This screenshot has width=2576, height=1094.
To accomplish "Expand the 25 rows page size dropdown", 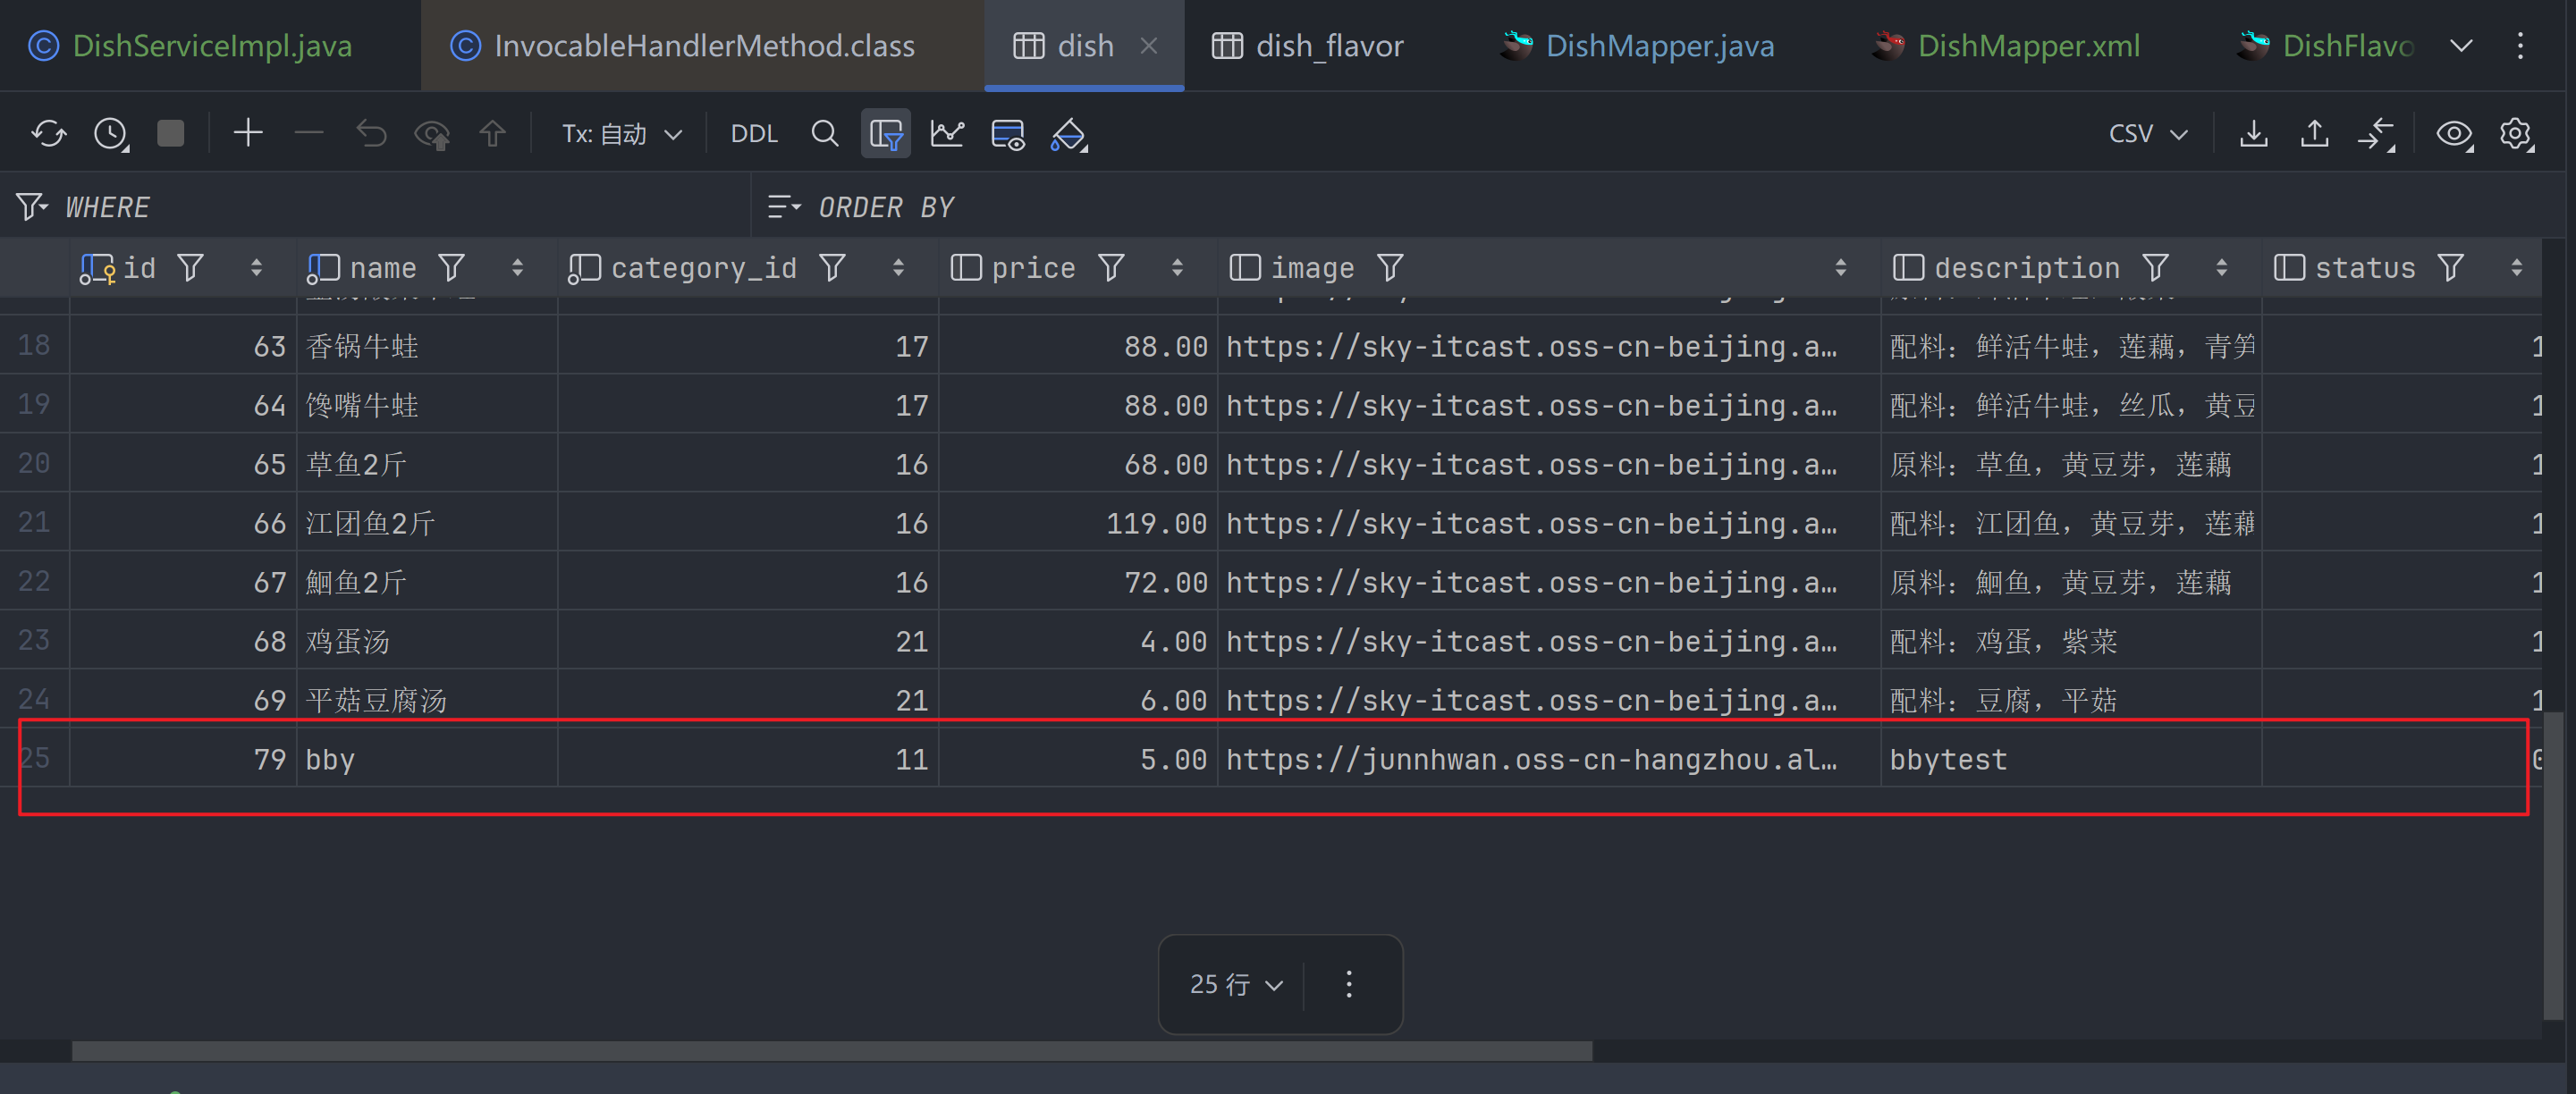I will [x=1235, y=984].
